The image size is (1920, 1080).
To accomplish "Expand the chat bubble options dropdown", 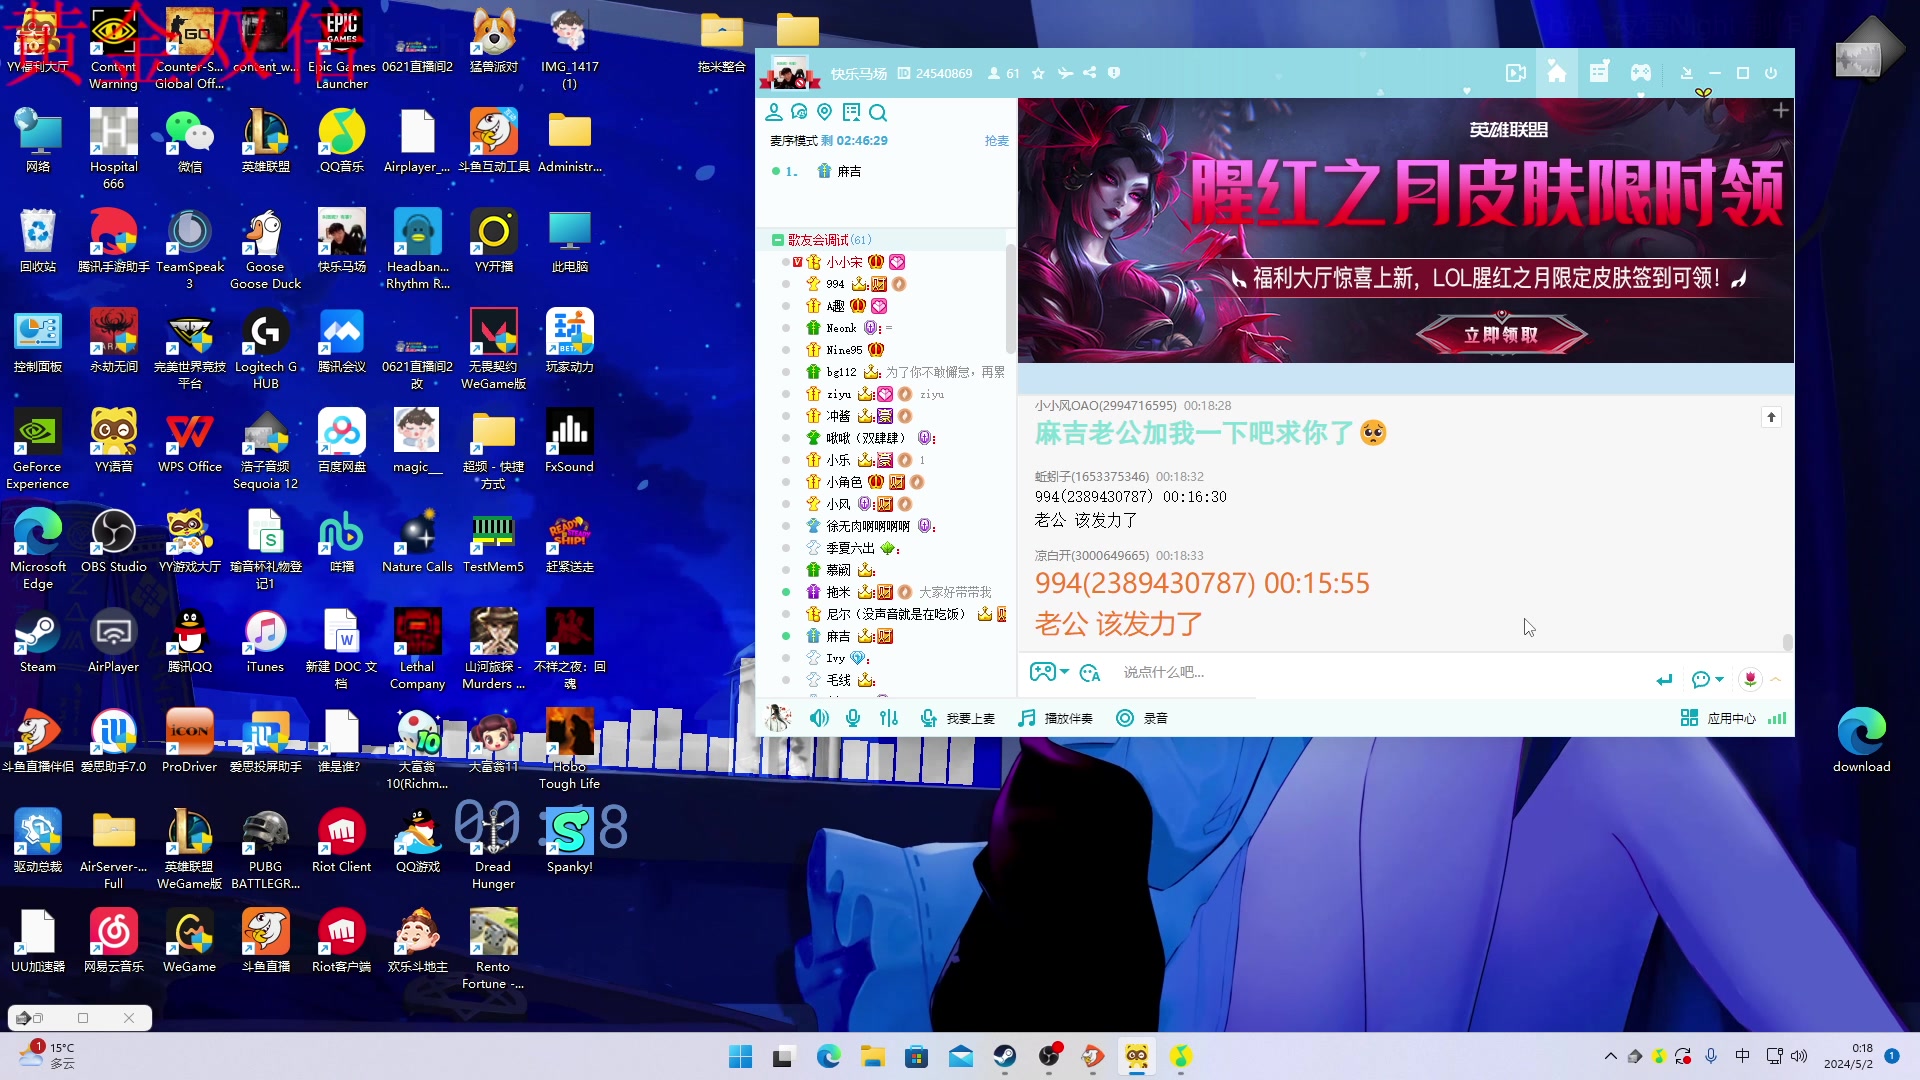I will [1719, 679].
